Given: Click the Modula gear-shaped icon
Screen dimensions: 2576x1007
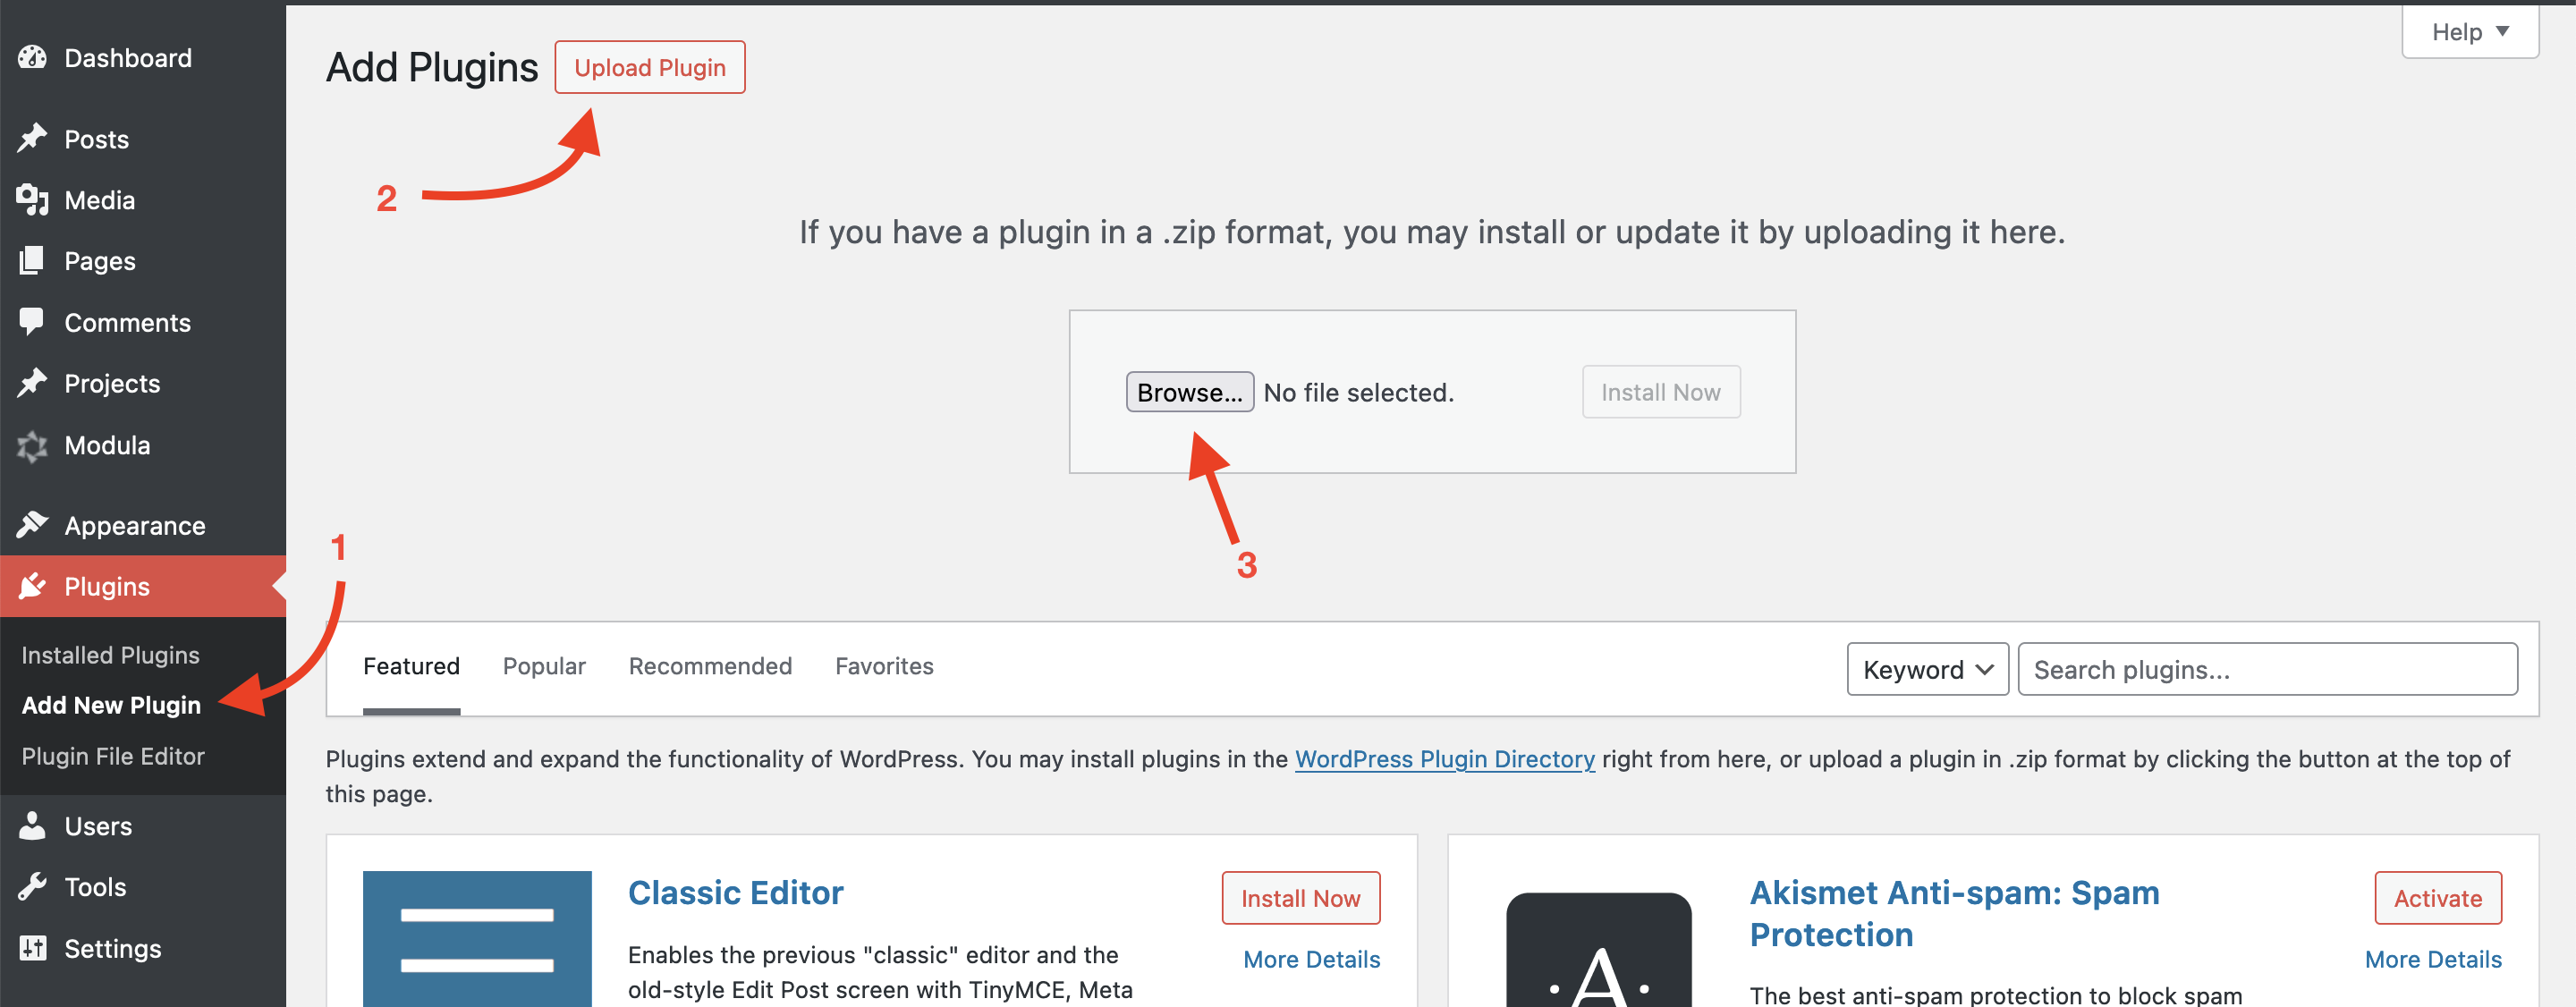Looking at the screenshot, I should [32, 446].
